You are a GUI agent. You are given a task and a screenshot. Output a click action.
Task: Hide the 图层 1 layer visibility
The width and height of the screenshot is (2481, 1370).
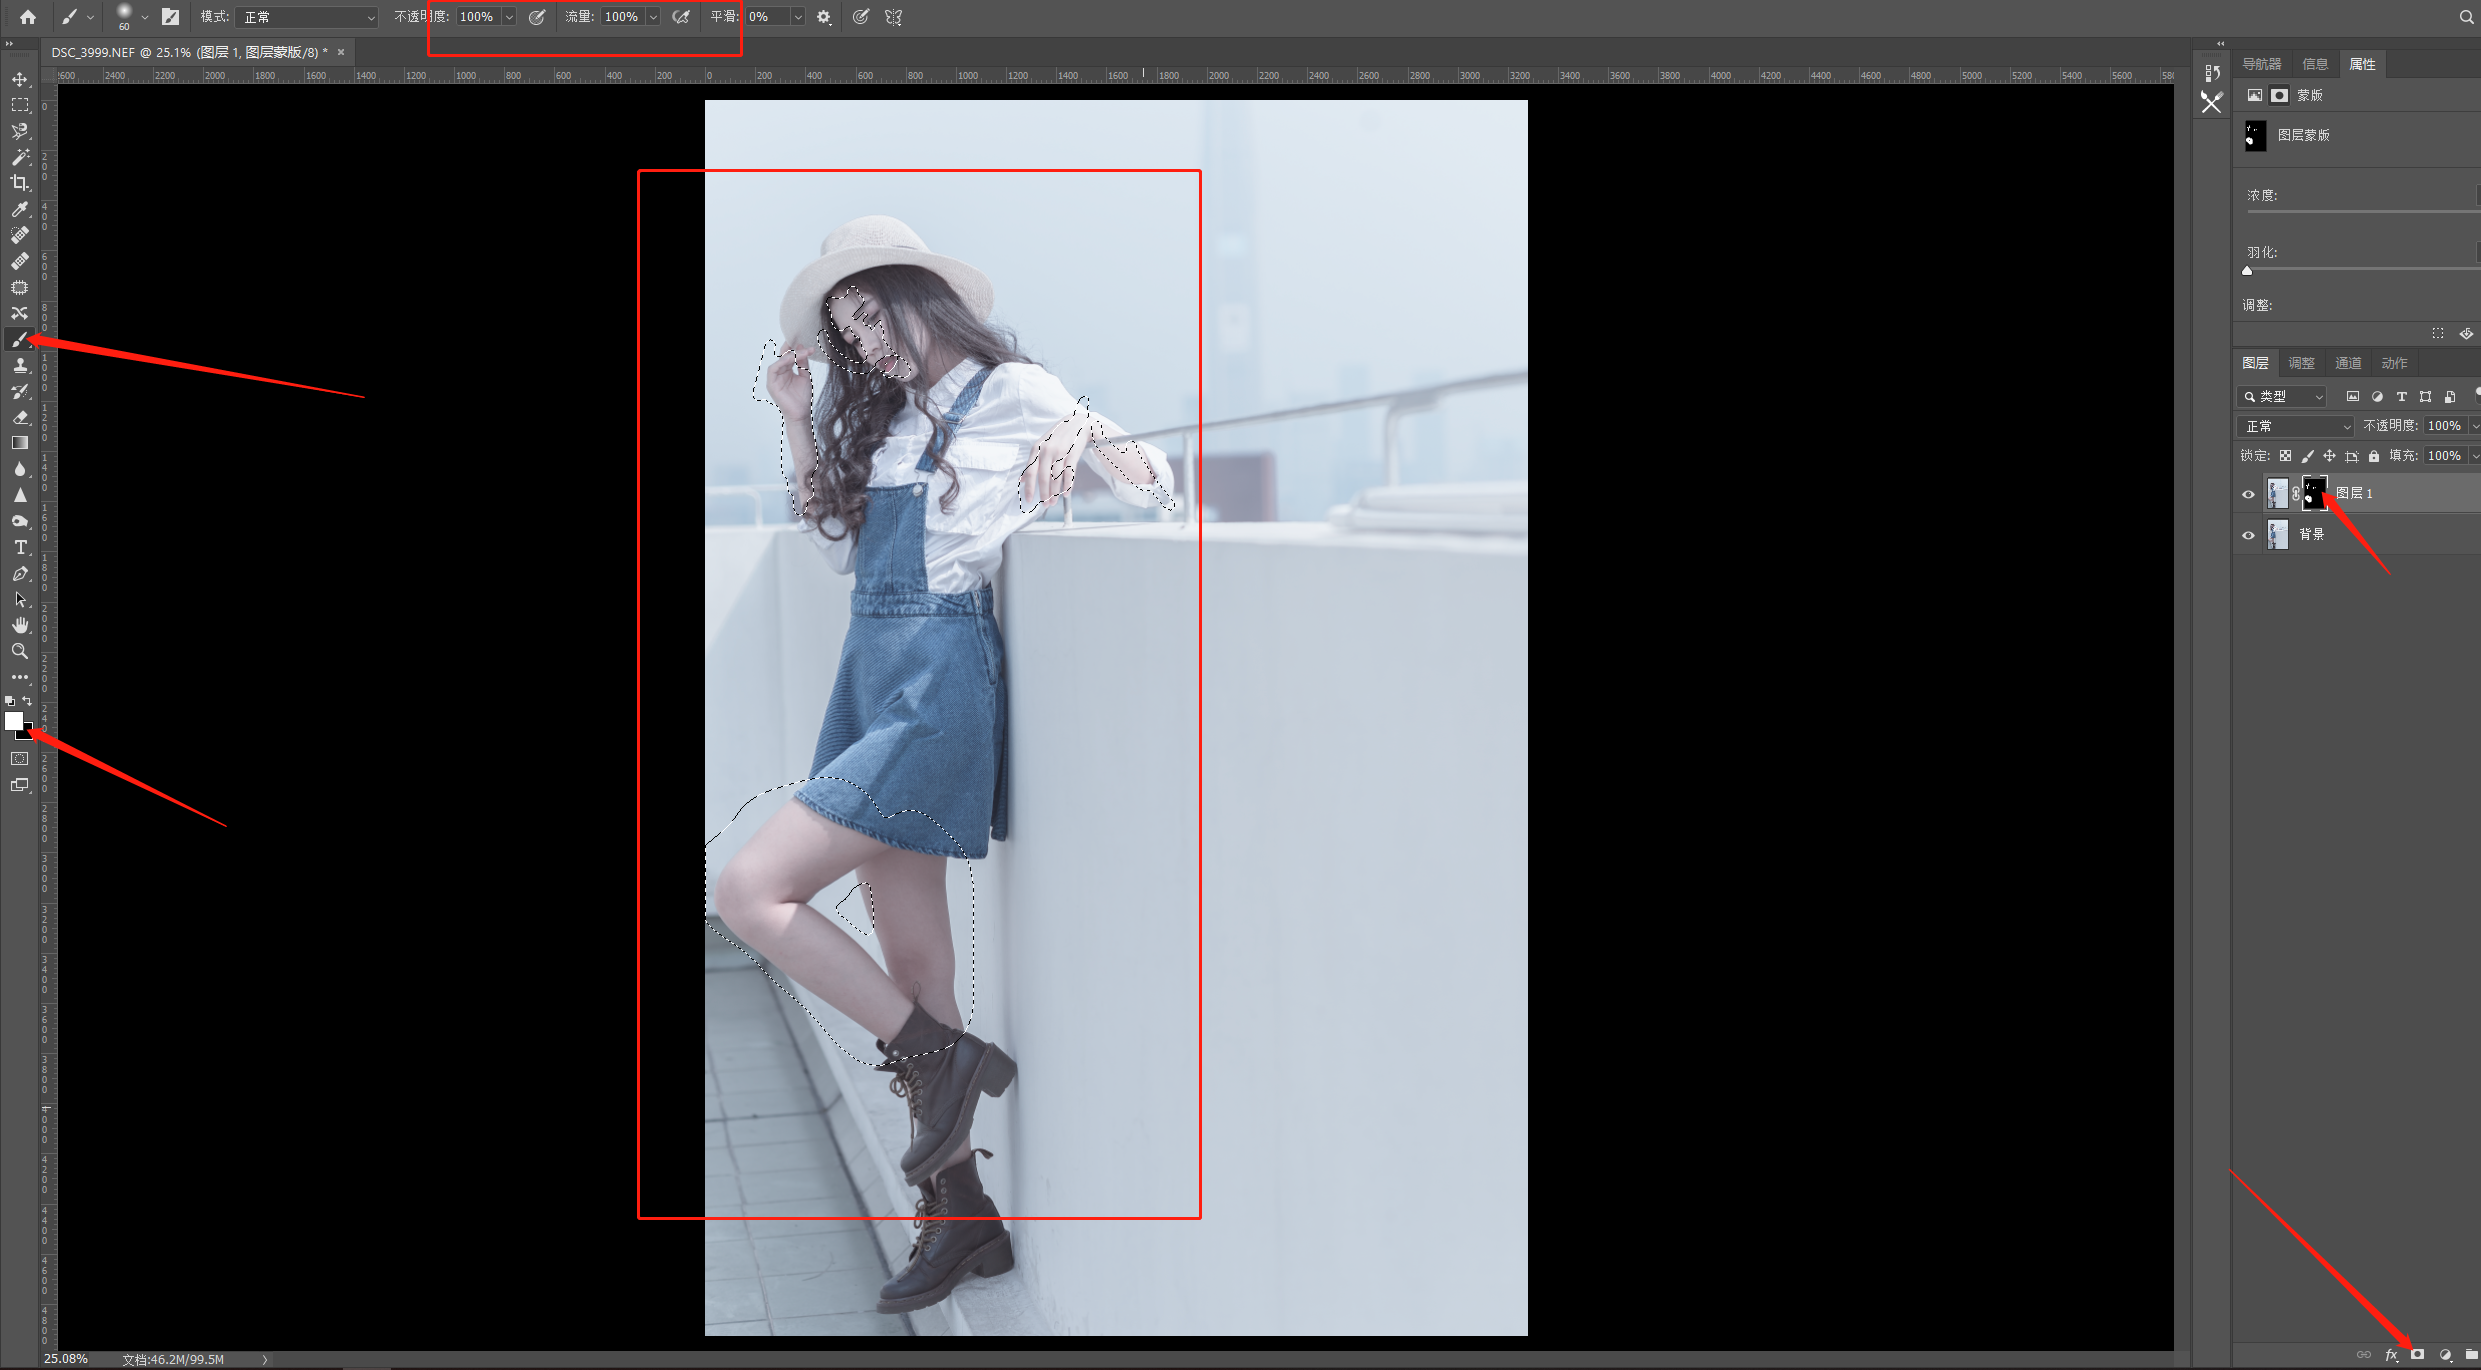[2248, 494]
